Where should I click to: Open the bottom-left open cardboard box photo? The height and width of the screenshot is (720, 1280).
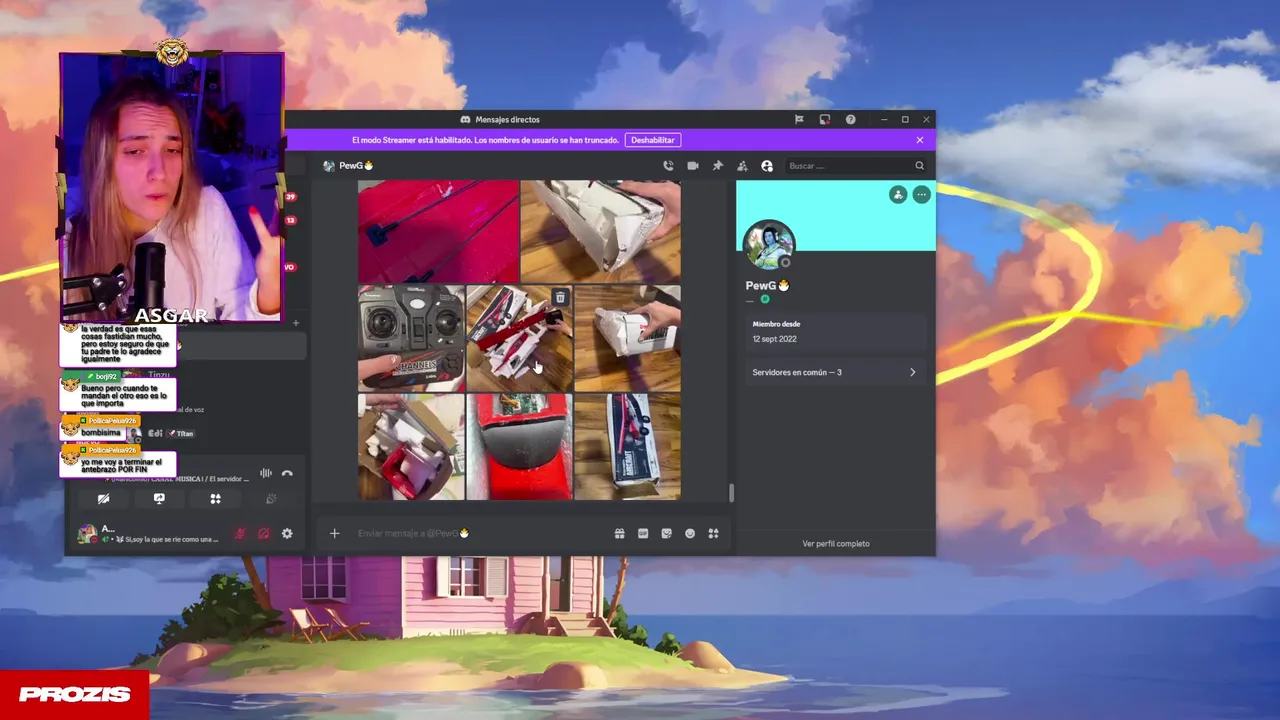click(x=411, y=446)
